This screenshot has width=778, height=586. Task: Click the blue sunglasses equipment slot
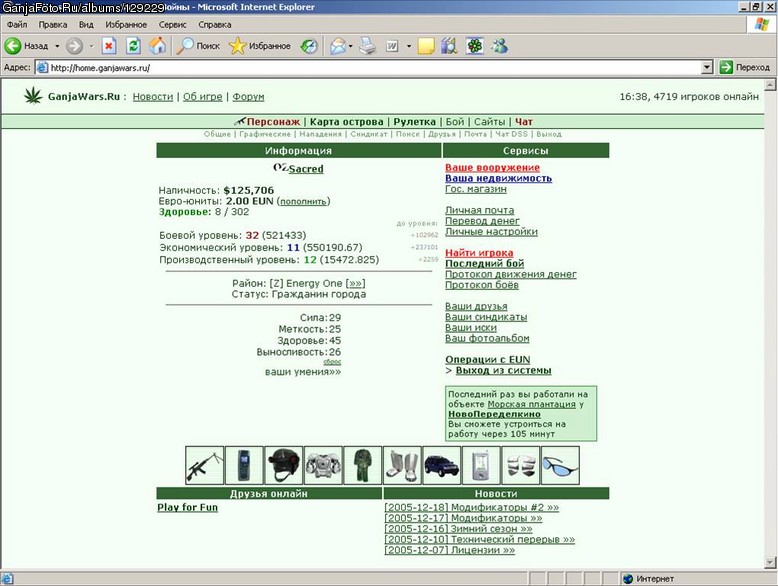560,465
